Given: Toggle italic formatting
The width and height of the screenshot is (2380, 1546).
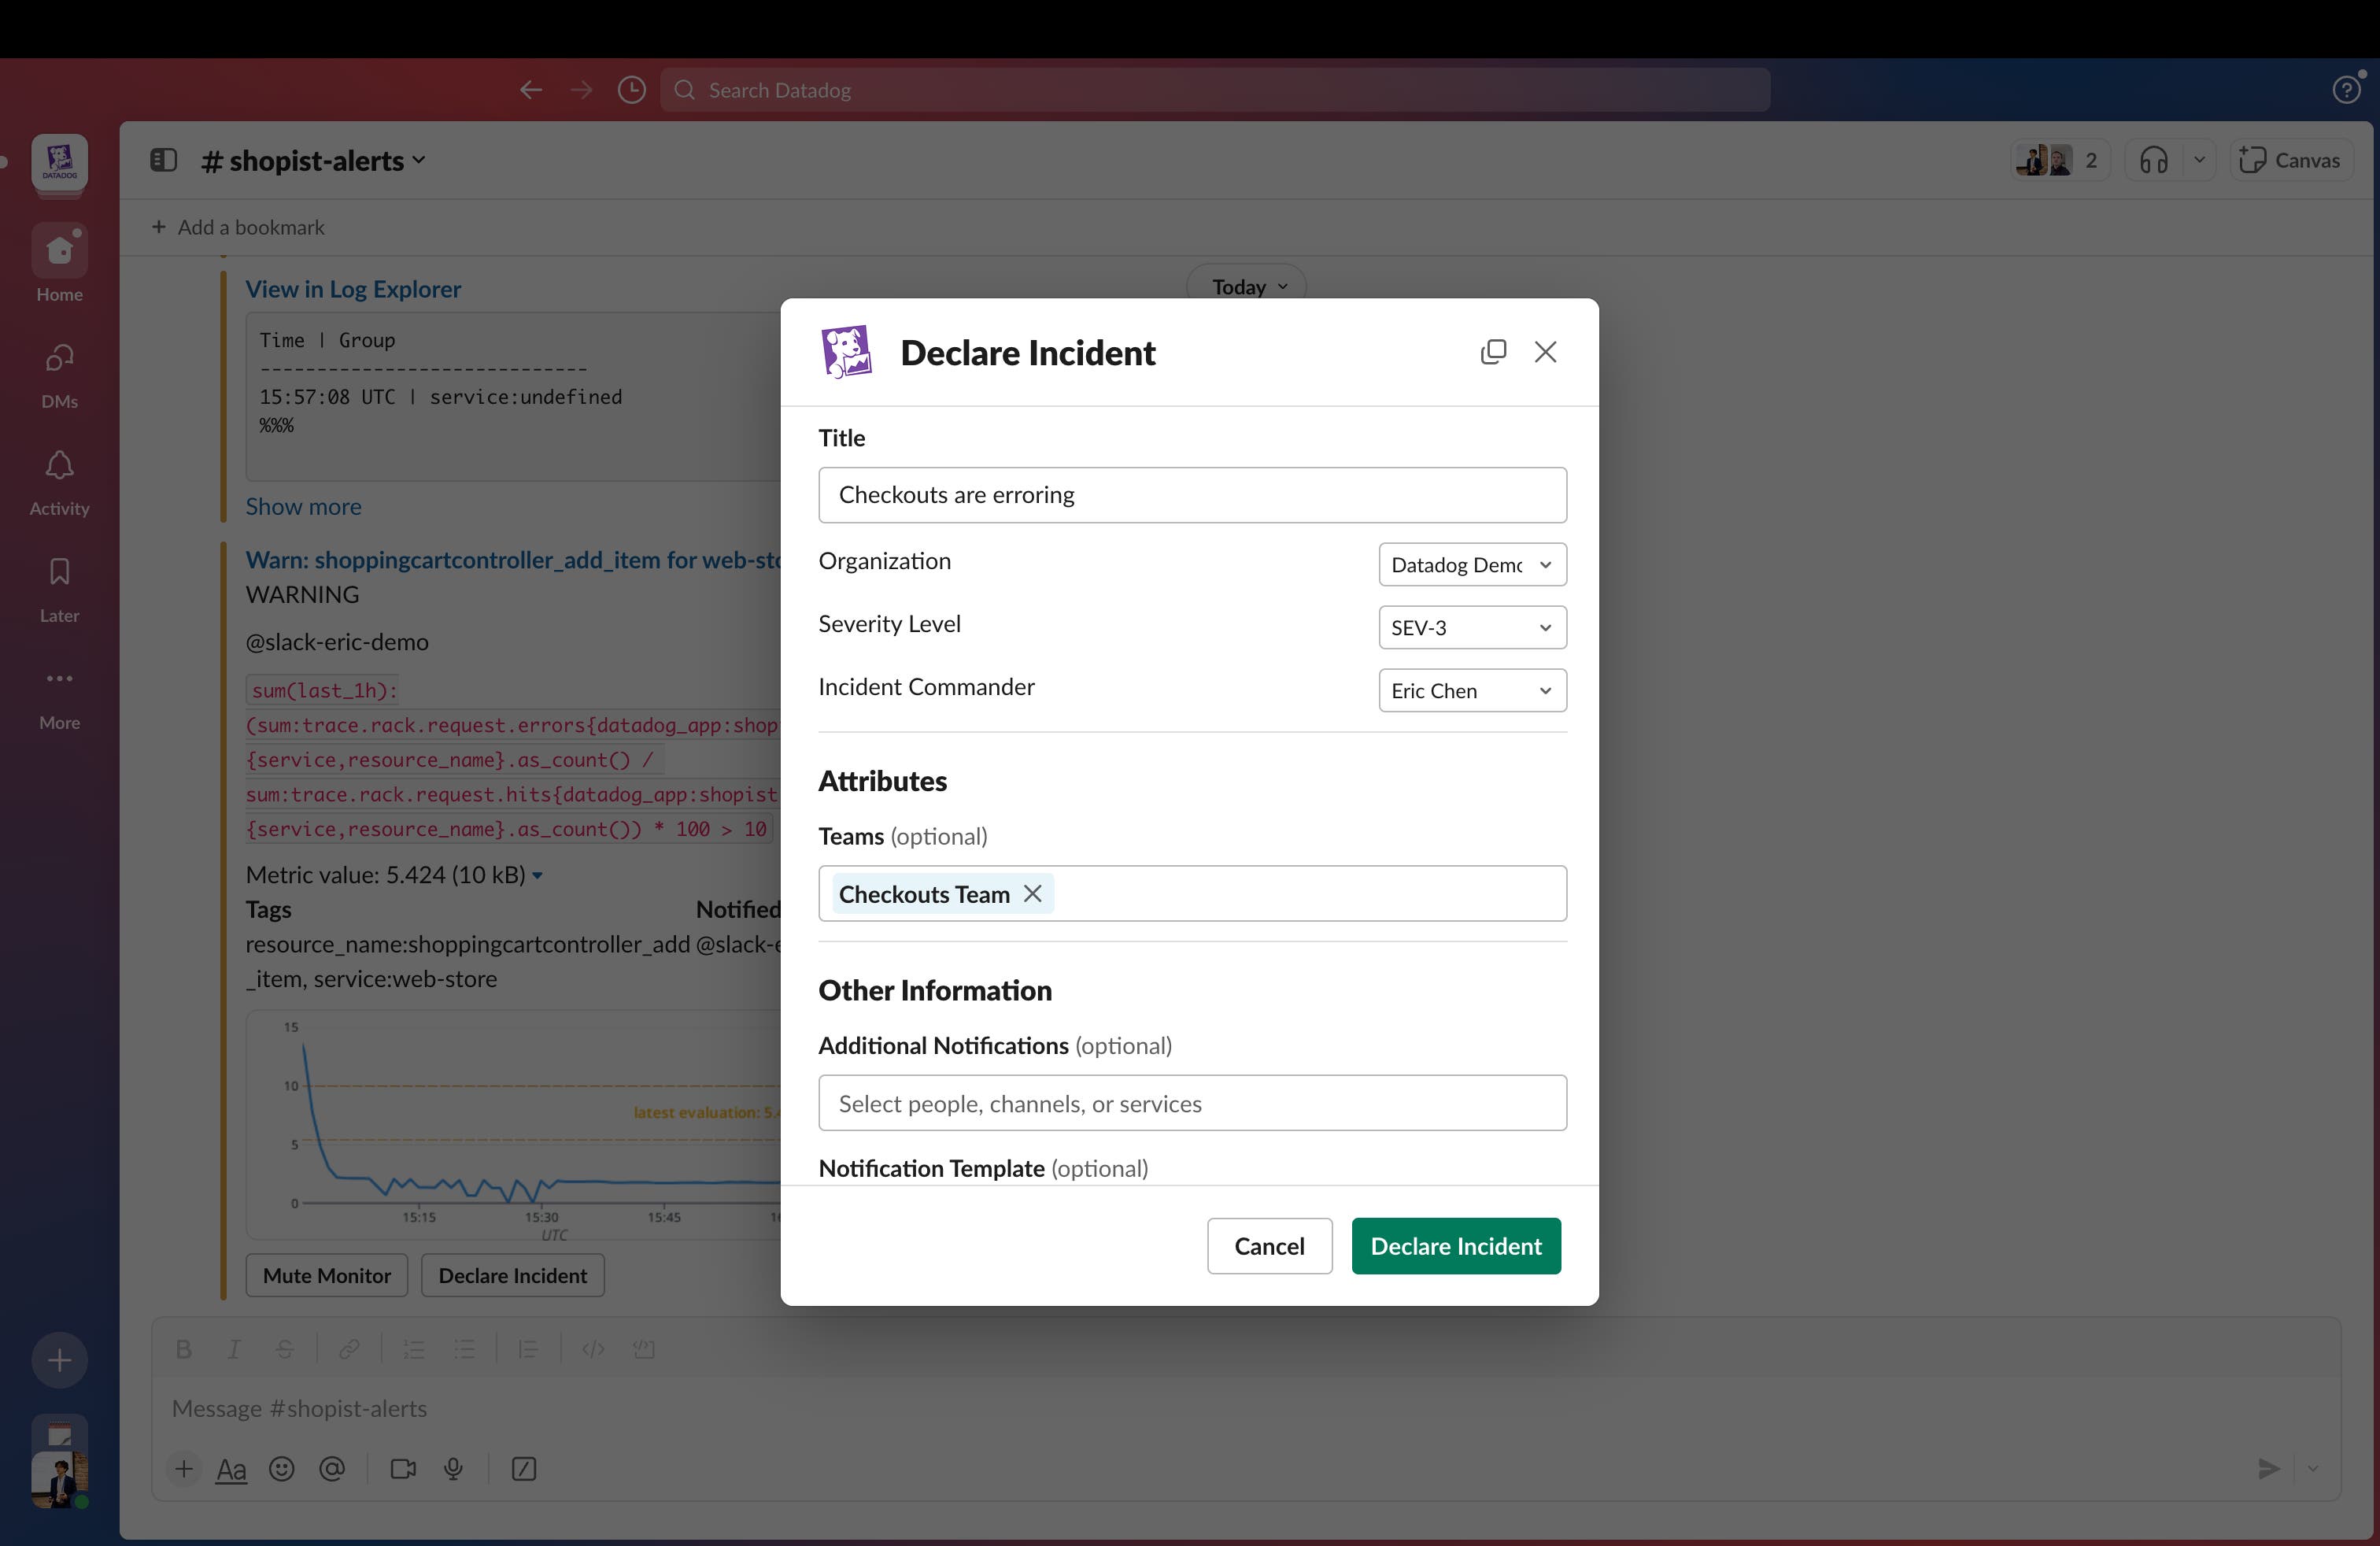Looking at the screenshot, I should point(234,1349).
